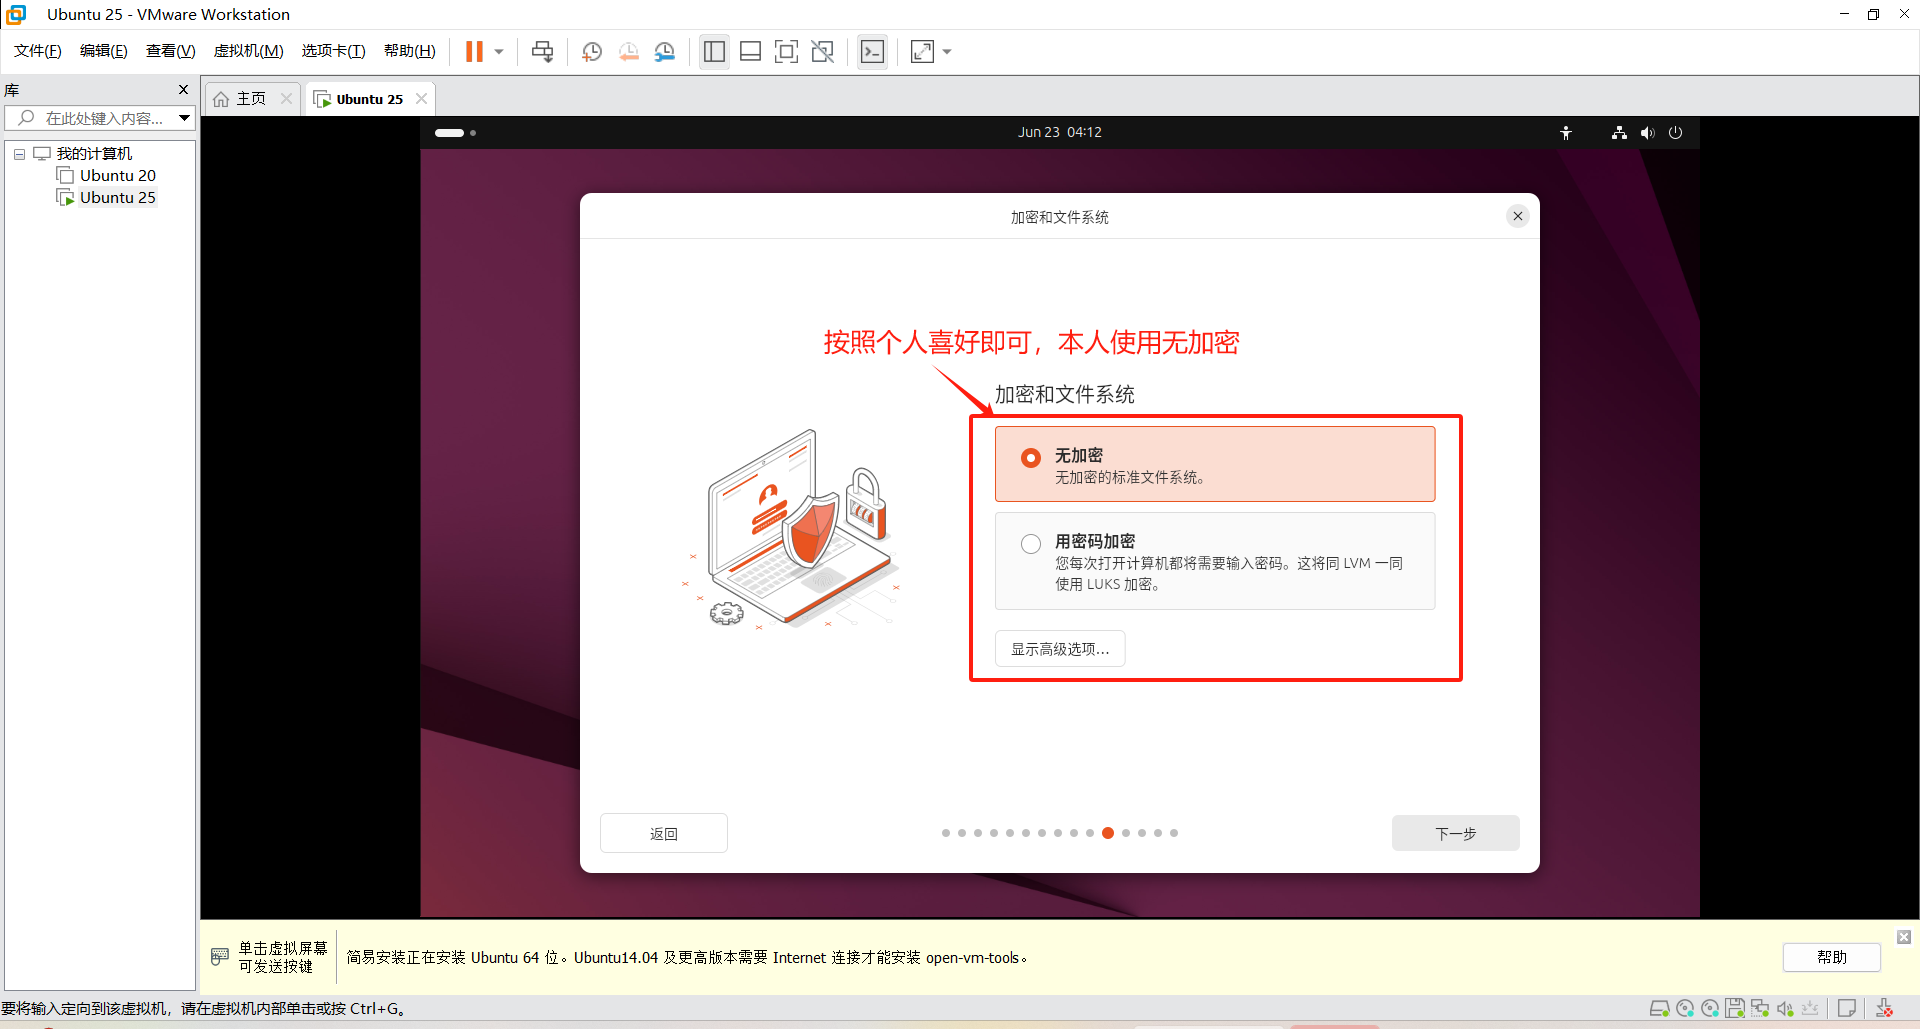The height and width of the screenshot is (1029, 1920).
Task: Pause the virtual machine using the pause icon
Action: [x=475, y=51]
